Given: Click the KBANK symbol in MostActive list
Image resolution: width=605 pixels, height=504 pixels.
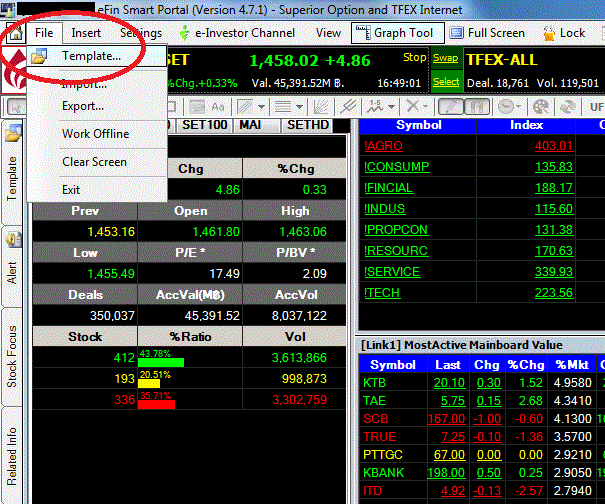Looking at the screenshot, I should click(x=384, y=473).
